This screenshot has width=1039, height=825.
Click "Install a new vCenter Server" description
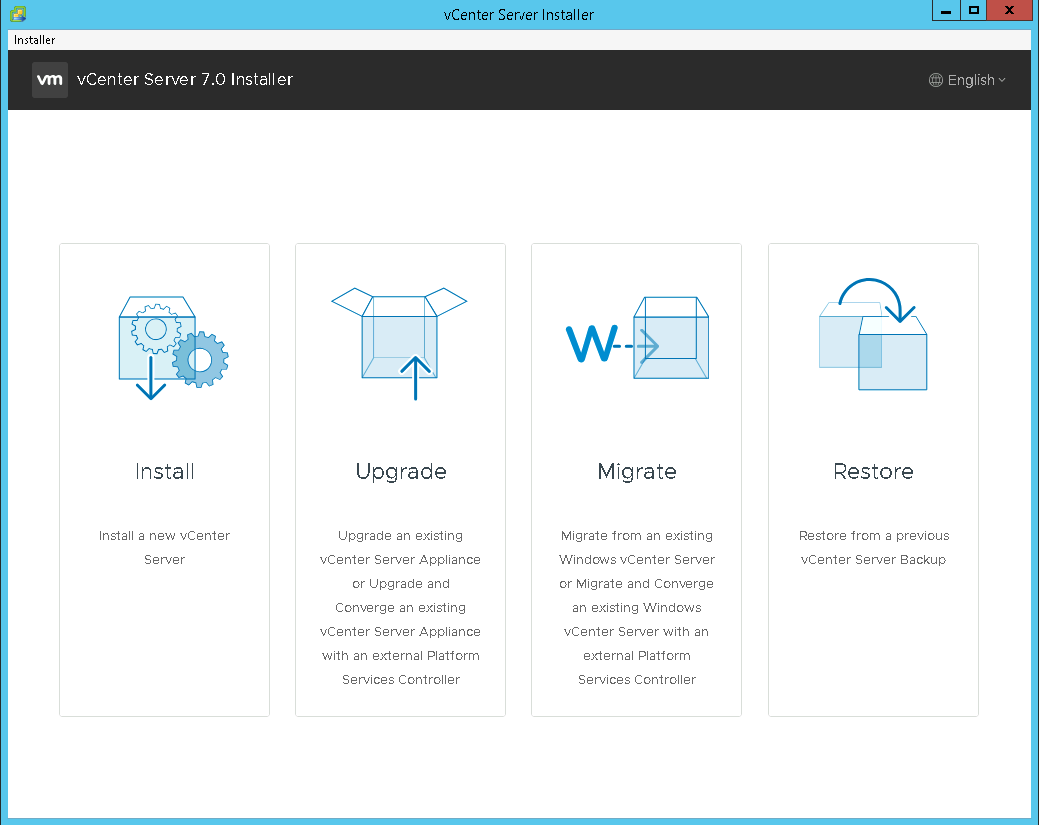[x=165, y=547]
